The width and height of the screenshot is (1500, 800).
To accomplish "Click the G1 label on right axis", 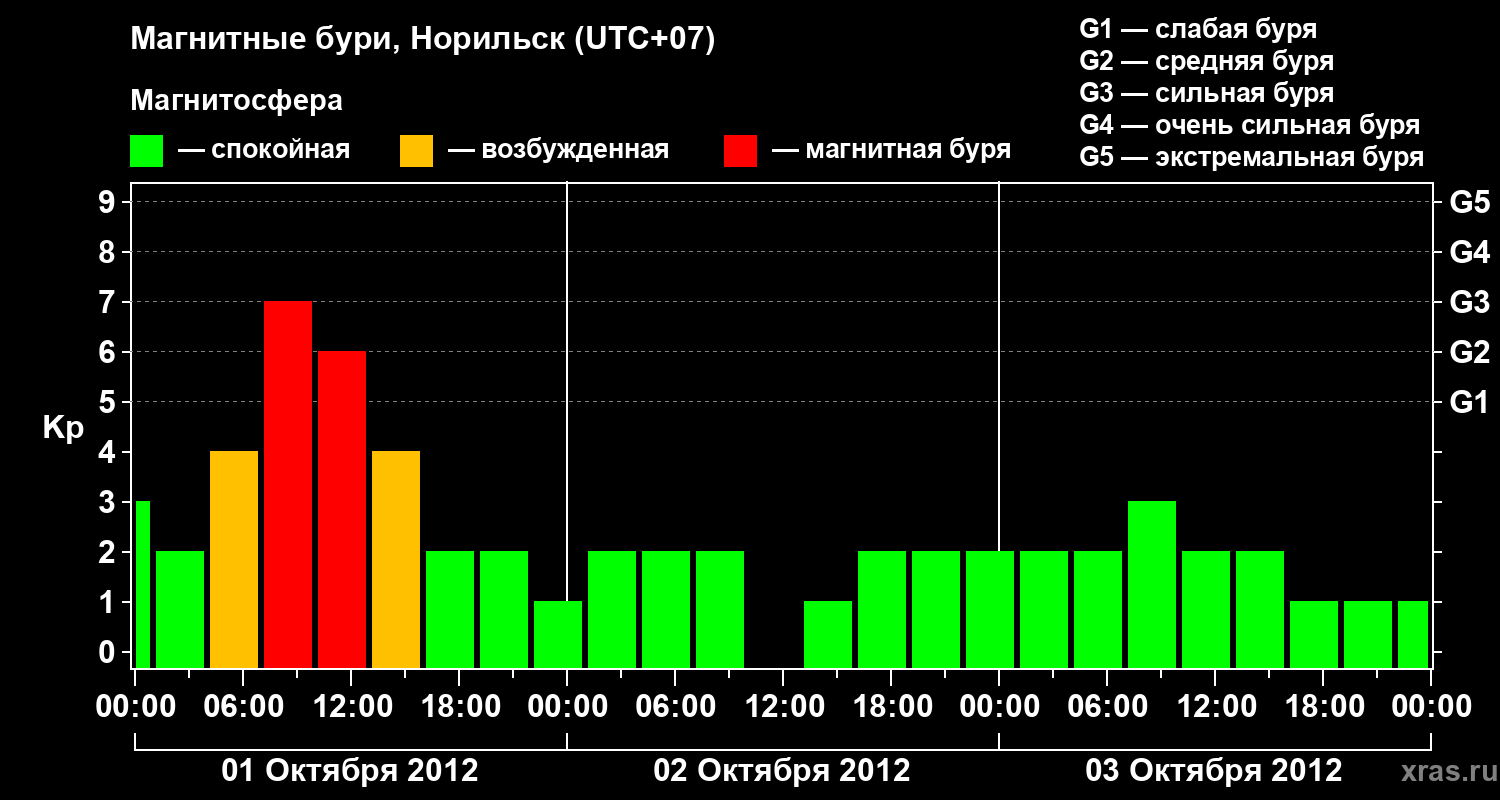I will [1469, 402].
